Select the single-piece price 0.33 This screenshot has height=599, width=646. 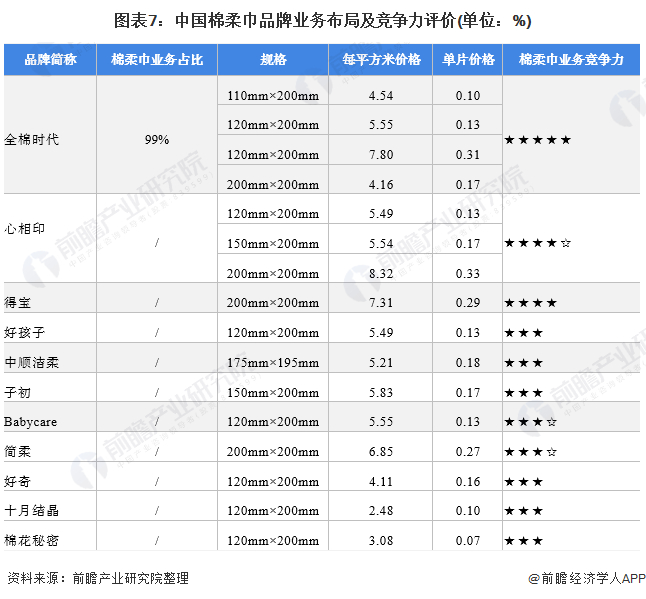pos(468,274)
